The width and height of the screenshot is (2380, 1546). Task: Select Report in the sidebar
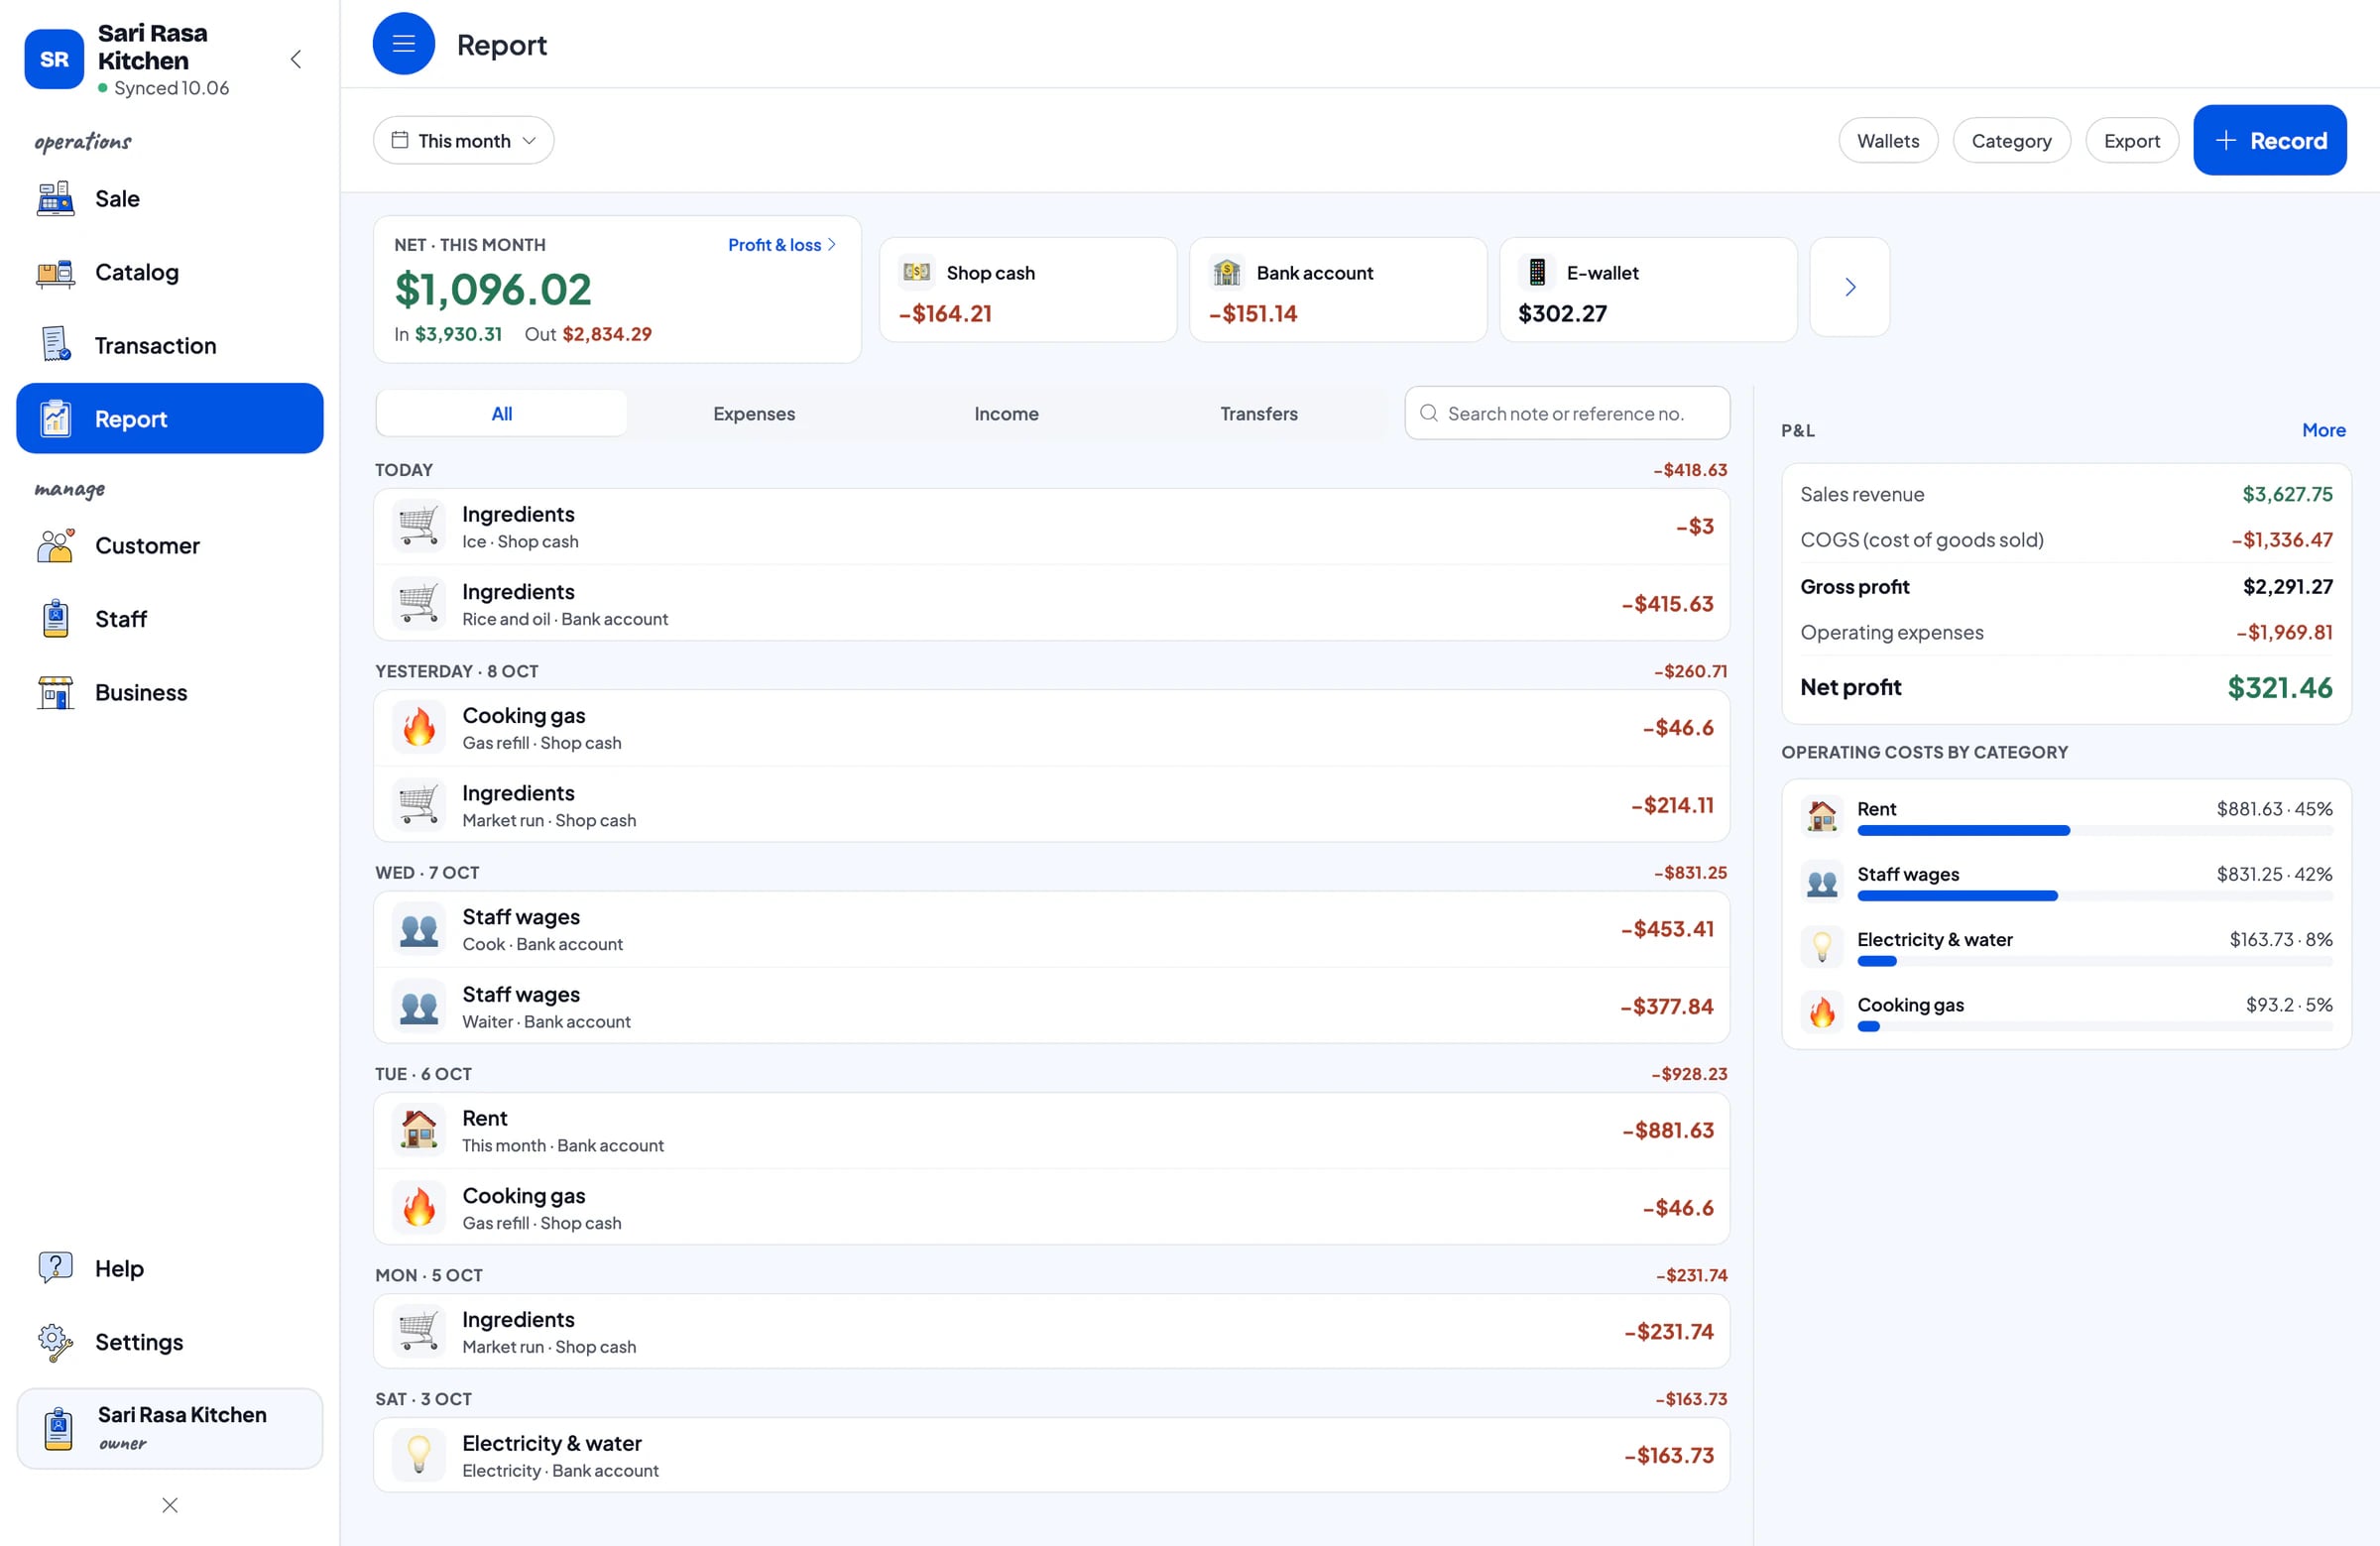[x=170, y=418]
